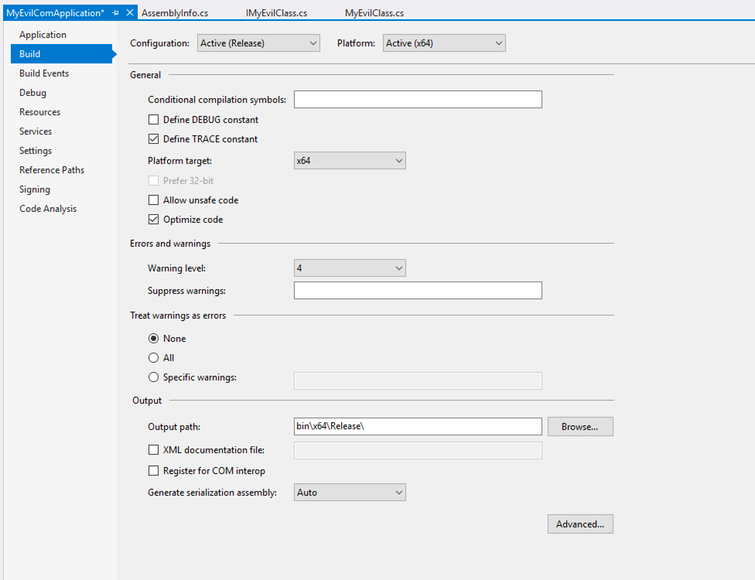Click the Browse button
This screenshot has width=755, height=580.
580,426
